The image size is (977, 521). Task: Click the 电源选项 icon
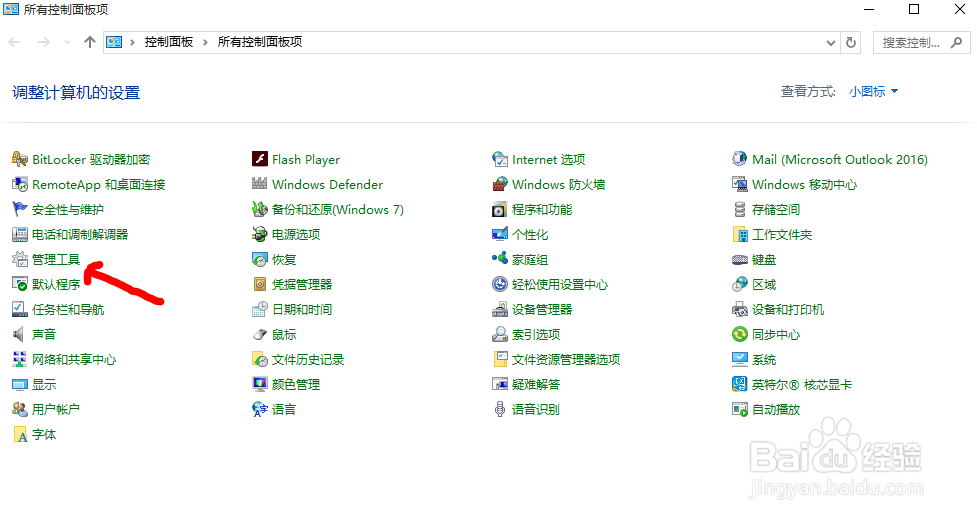coord(260,234)
